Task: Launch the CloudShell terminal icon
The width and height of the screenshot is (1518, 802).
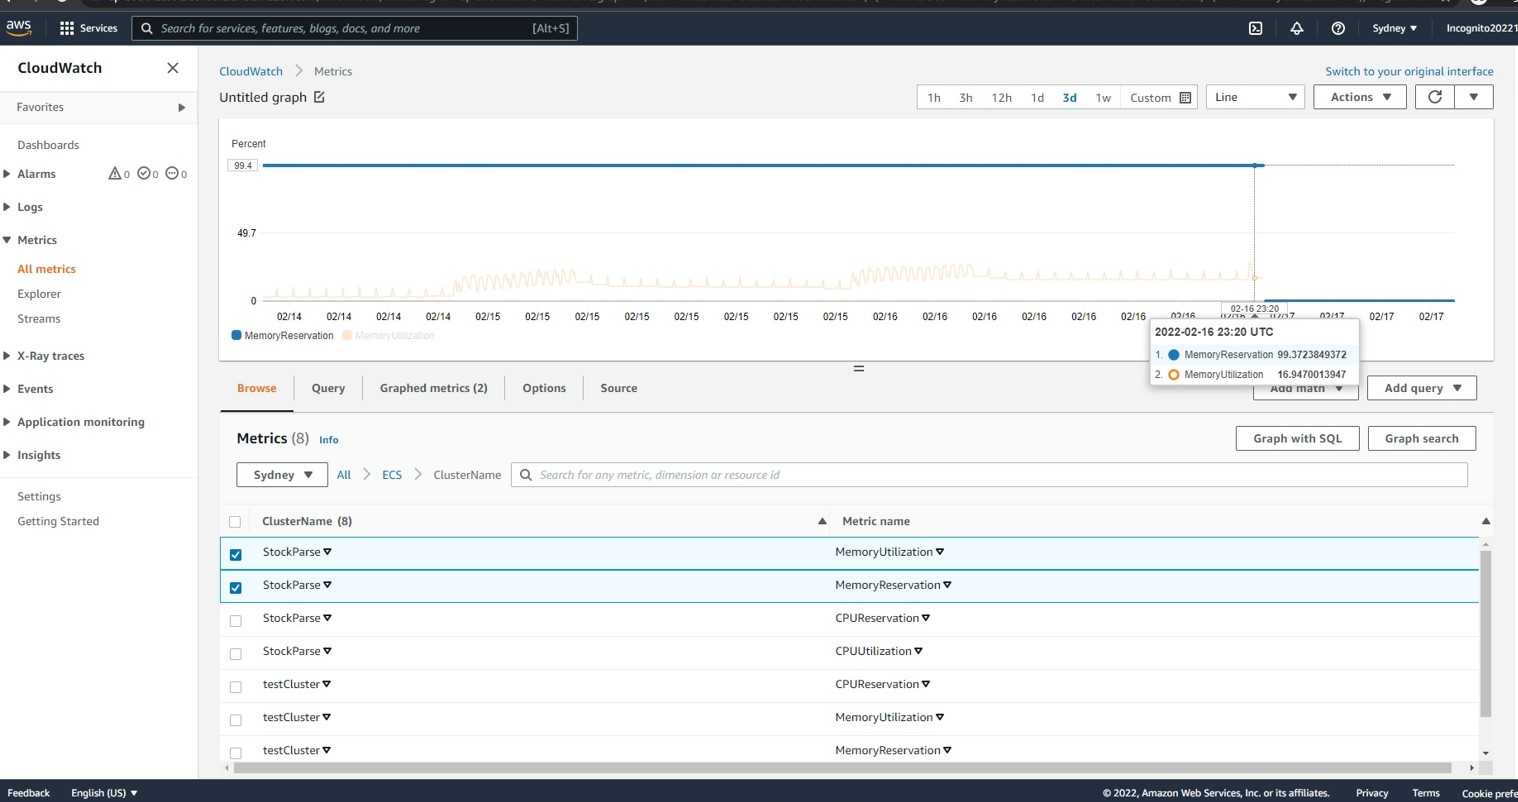Action: pyautogui.click(x=1256, y=28)
